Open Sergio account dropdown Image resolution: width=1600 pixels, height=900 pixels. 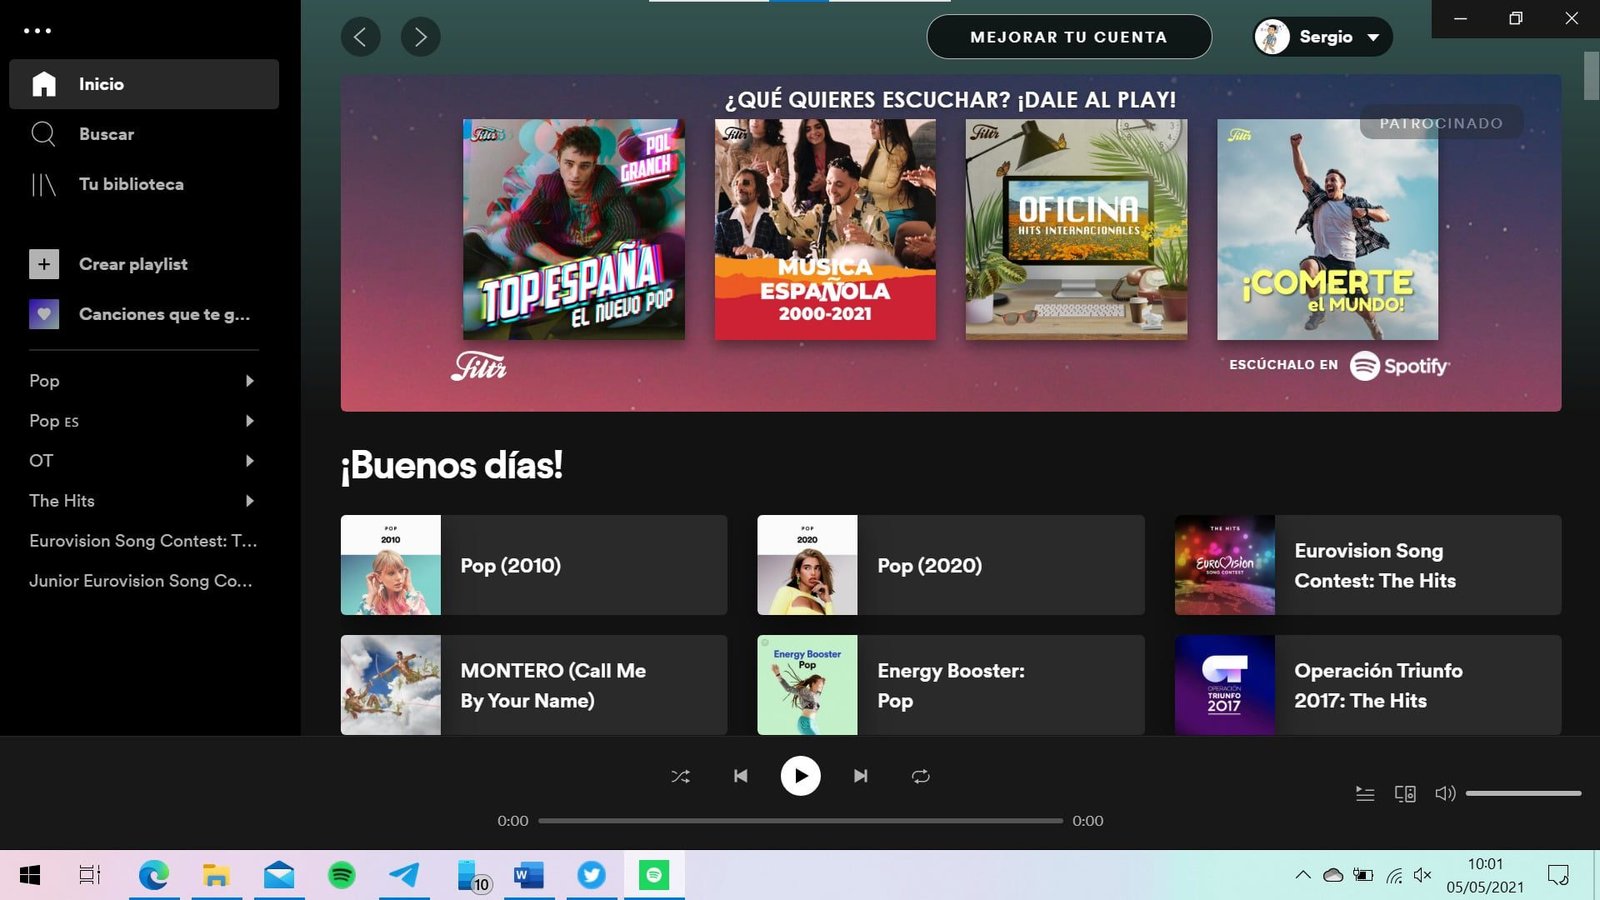(1322, 37)
